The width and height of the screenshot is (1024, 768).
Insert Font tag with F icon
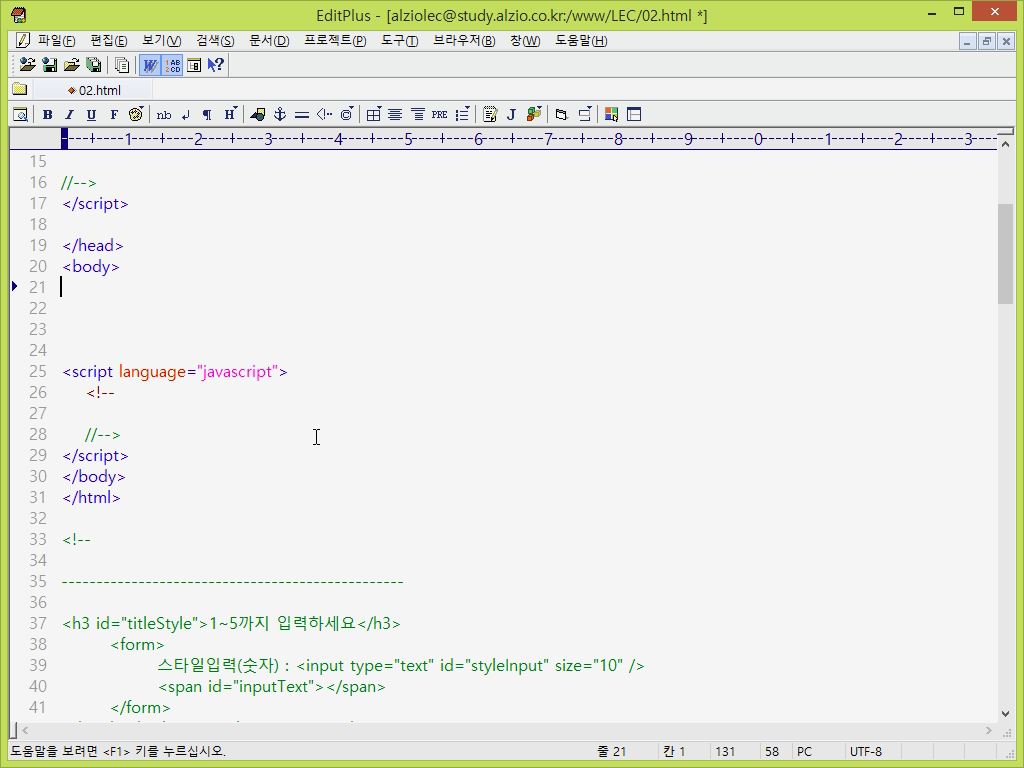(x=114, y=114)
